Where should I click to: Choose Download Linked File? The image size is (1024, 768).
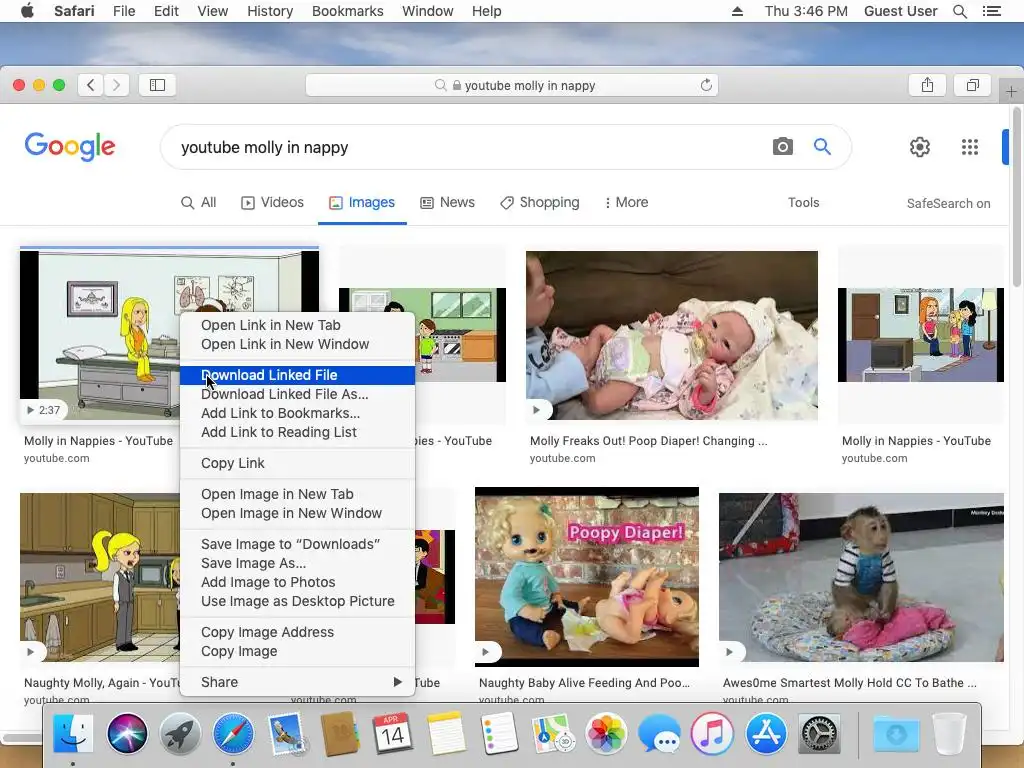(x=297, y=375)
